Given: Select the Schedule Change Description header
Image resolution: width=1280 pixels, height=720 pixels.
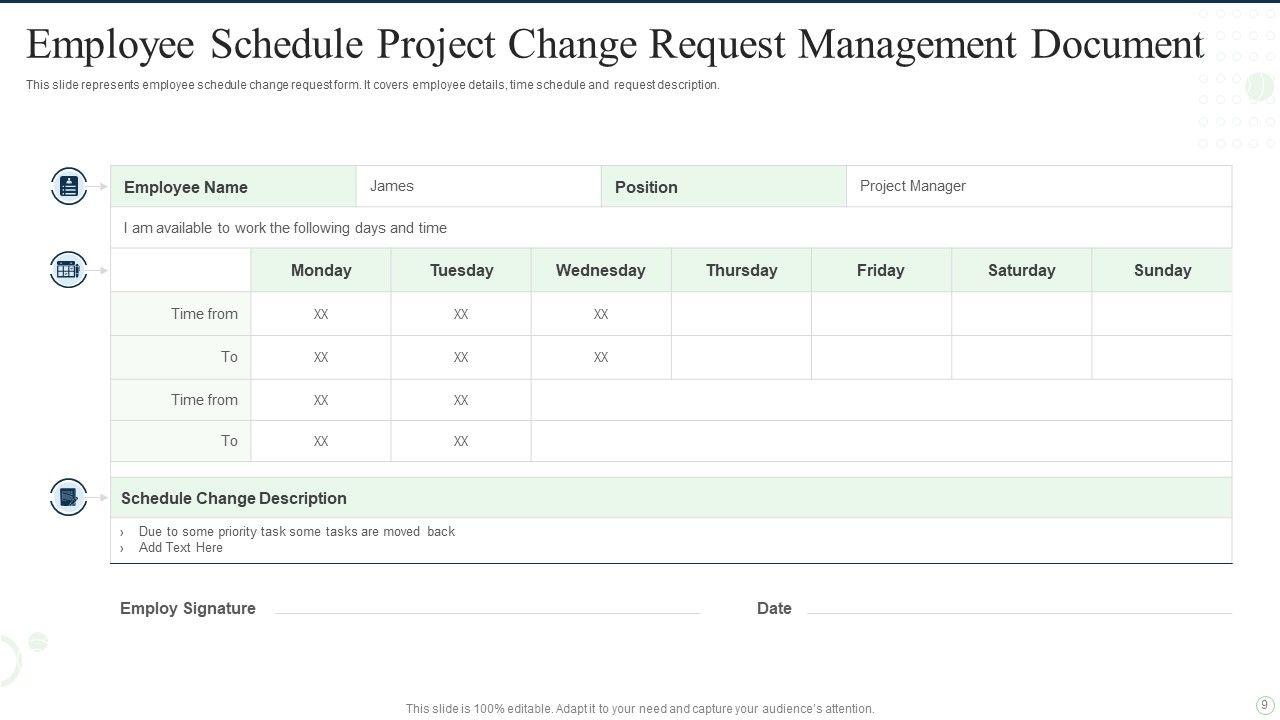Looking at the screenshot, I should tap(234, 498).
